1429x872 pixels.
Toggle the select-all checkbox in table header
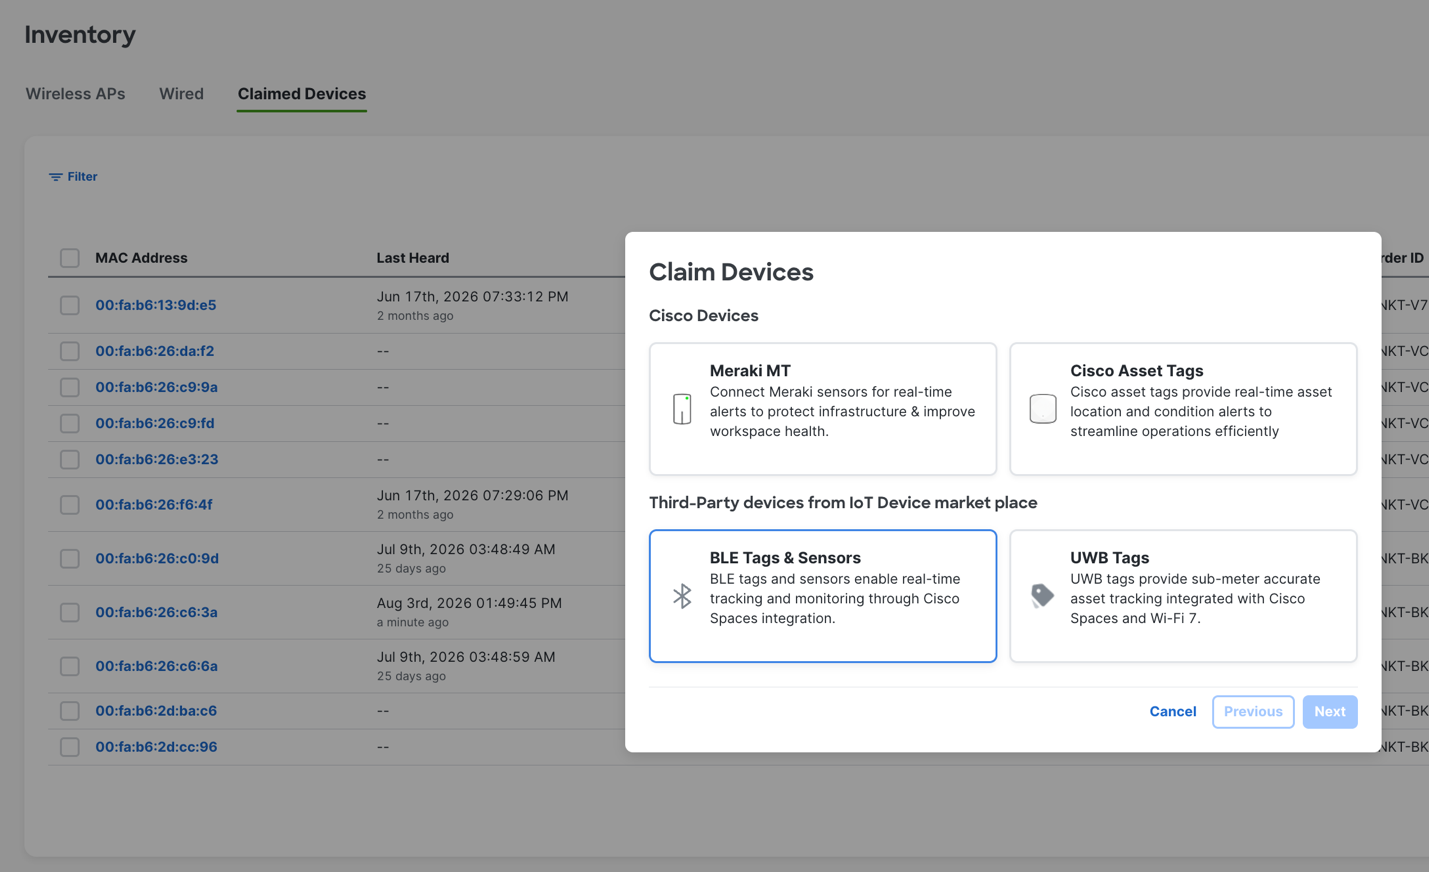pos(70,258)
